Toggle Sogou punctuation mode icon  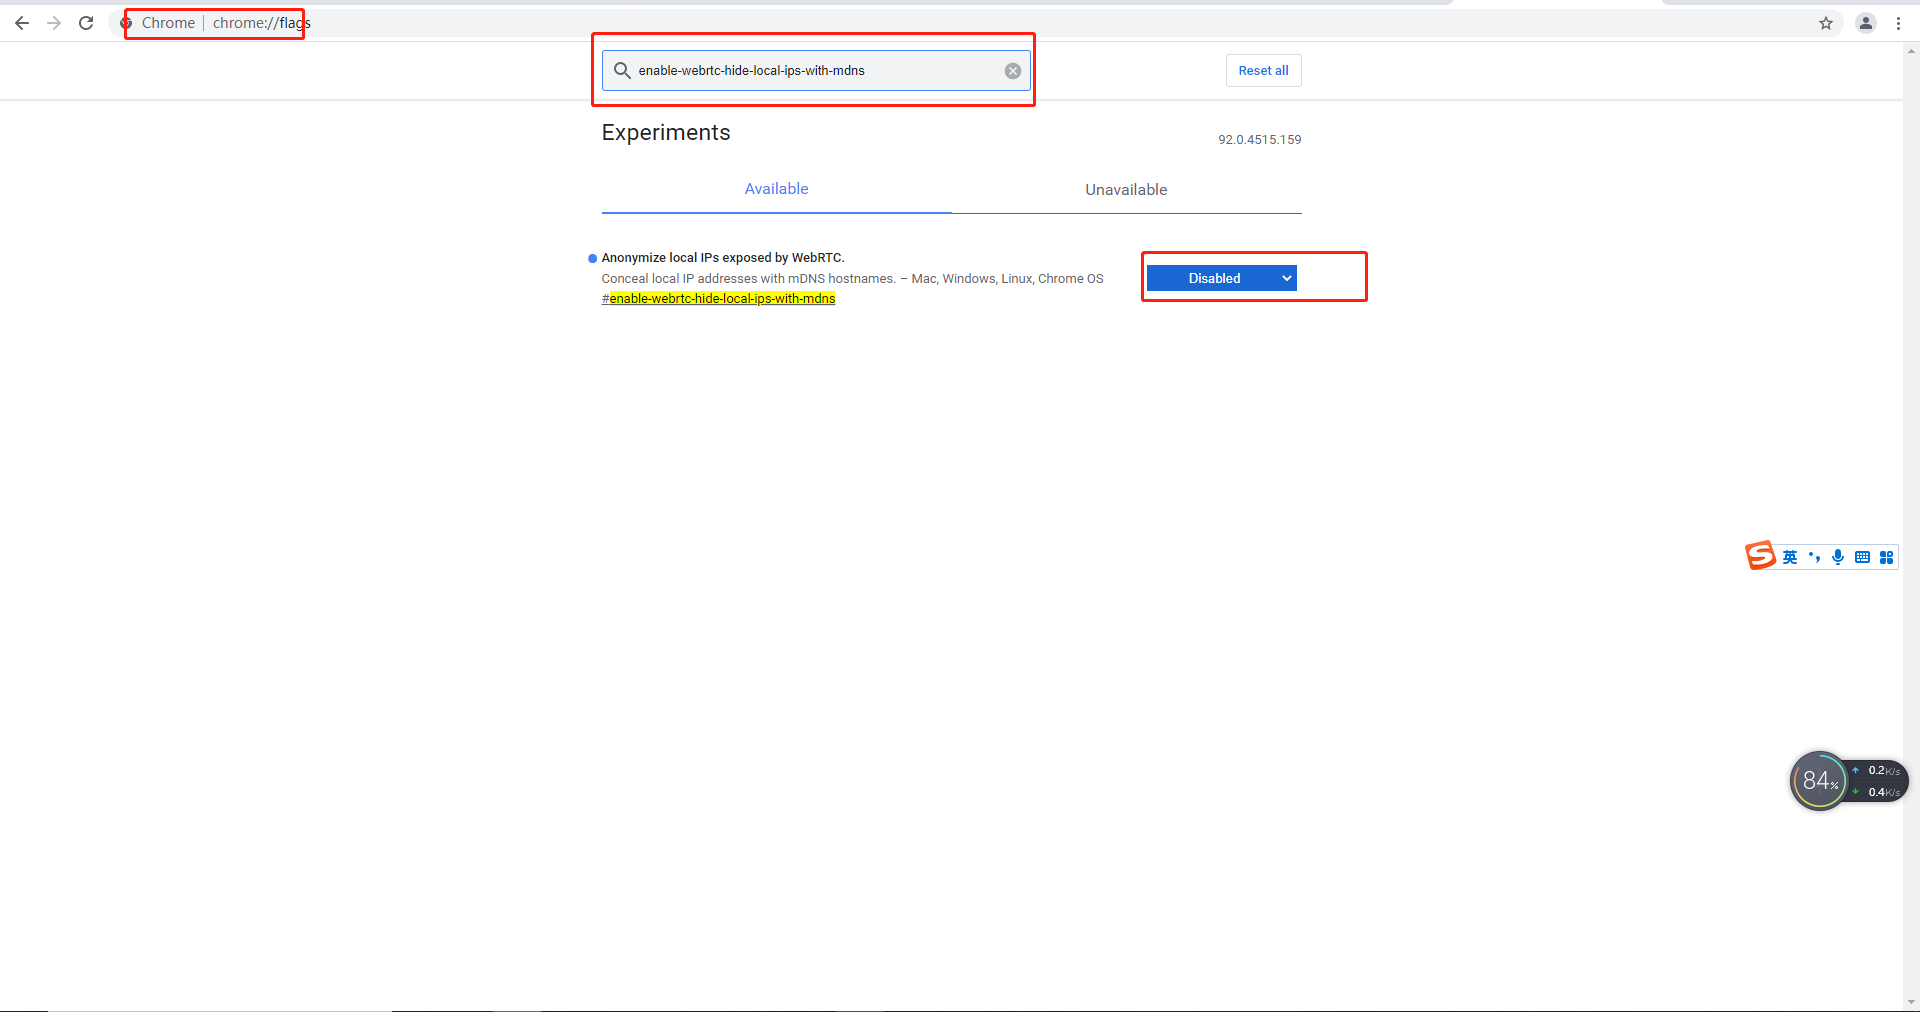1814,557
